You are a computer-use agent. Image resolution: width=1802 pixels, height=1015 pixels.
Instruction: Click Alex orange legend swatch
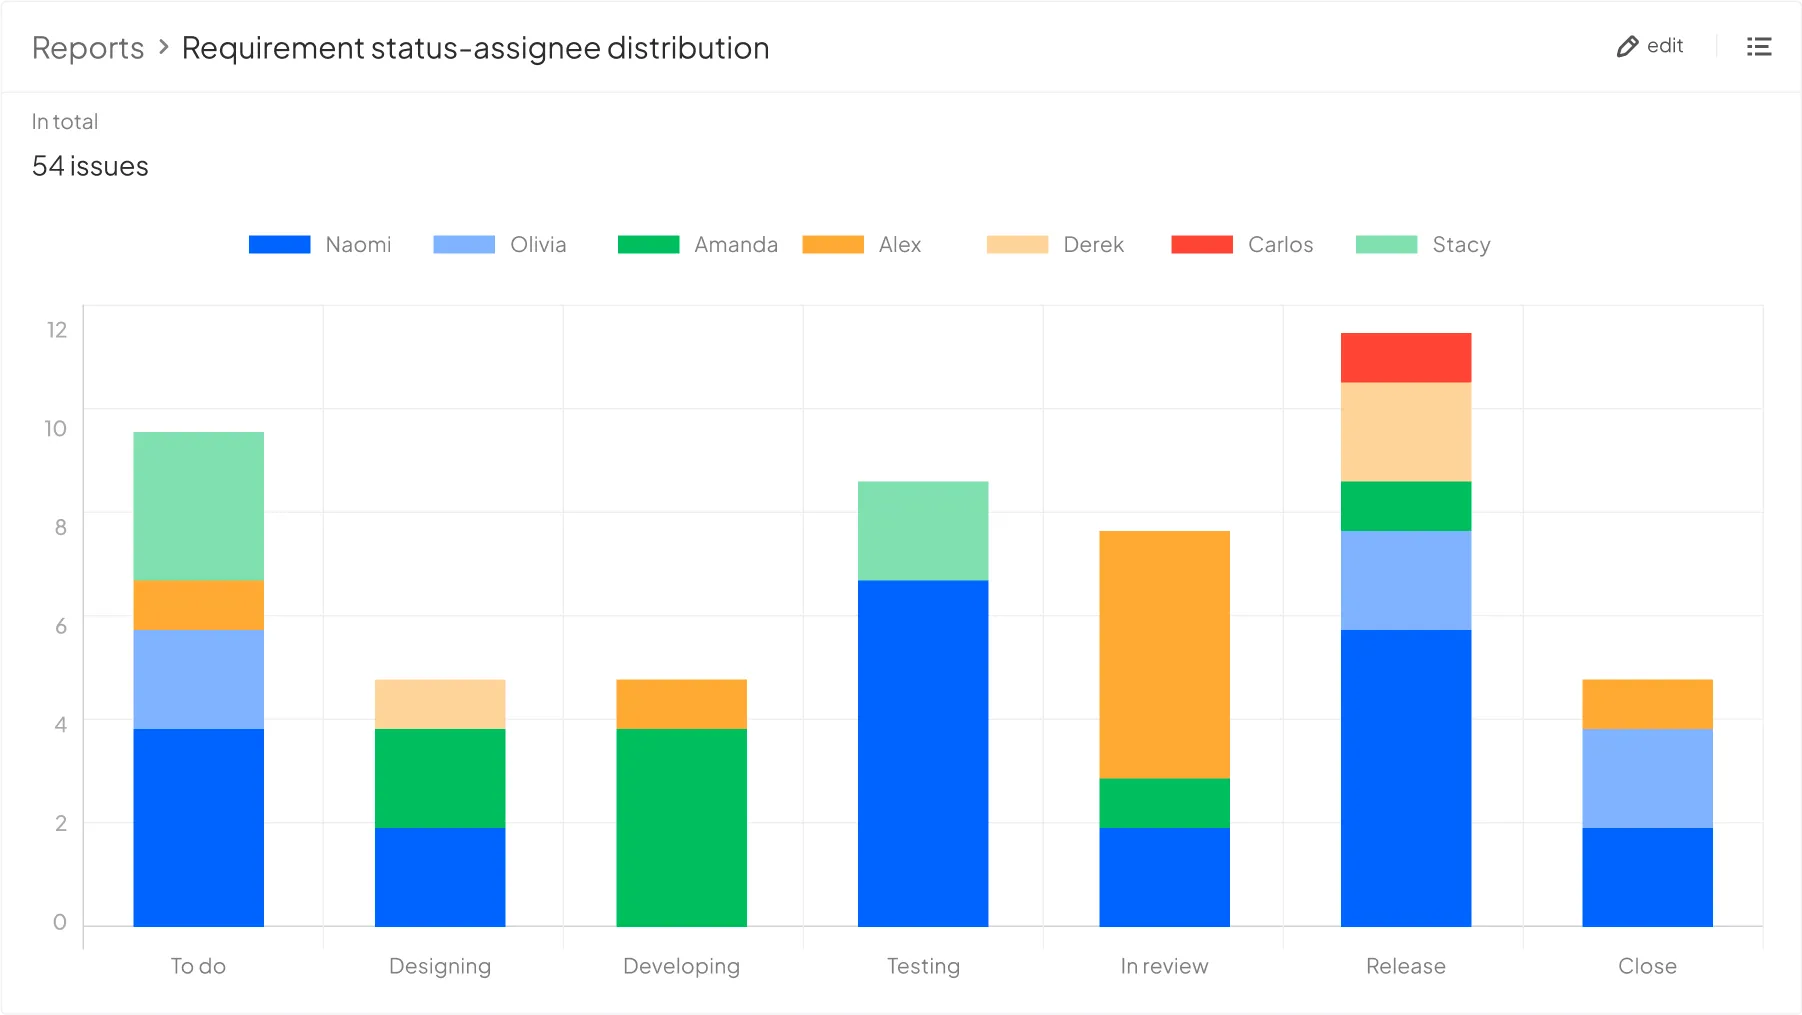[832, 245]
